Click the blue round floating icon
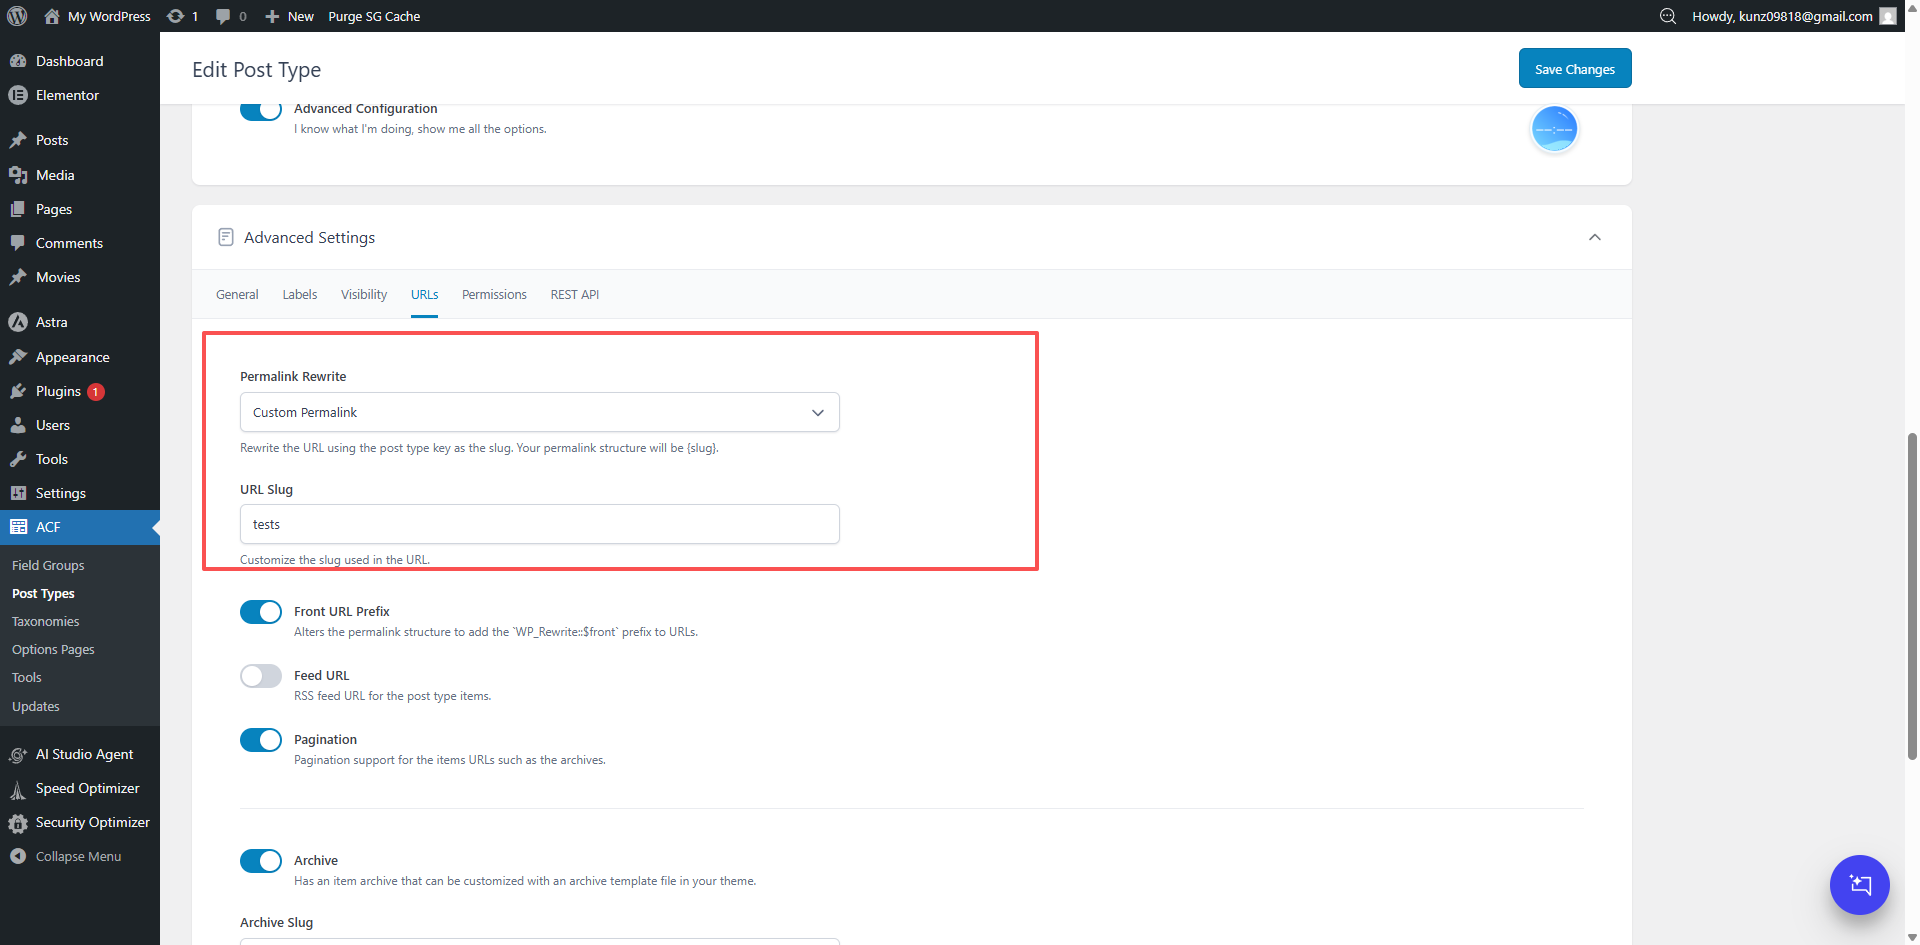Viewport: 1920px width, 945px height. tap(1554, 129)
